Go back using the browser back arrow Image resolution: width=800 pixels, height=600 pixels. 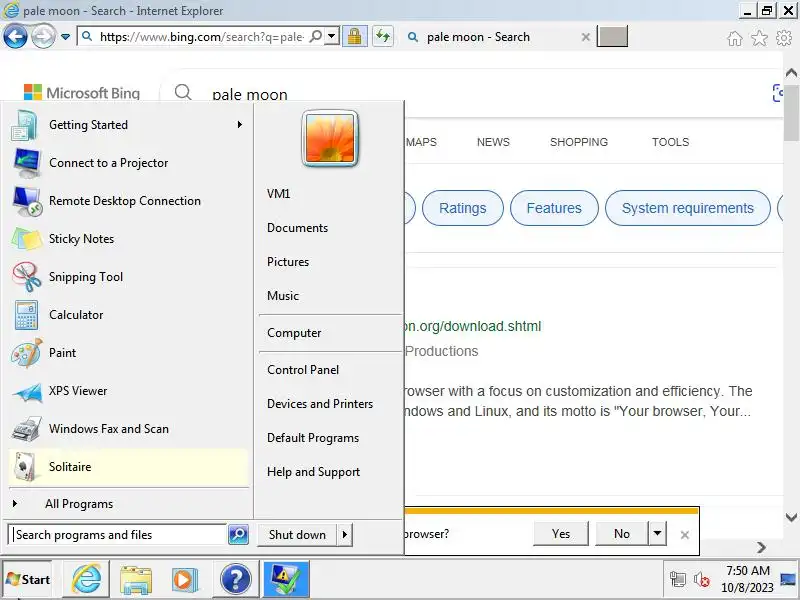(x=15, y=37)
